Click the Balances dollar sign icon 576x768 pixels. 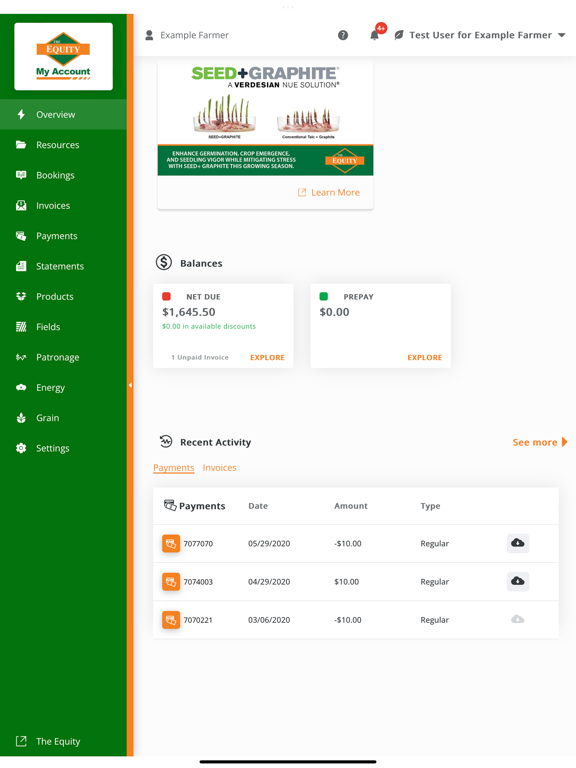click(x=164, y=263)
